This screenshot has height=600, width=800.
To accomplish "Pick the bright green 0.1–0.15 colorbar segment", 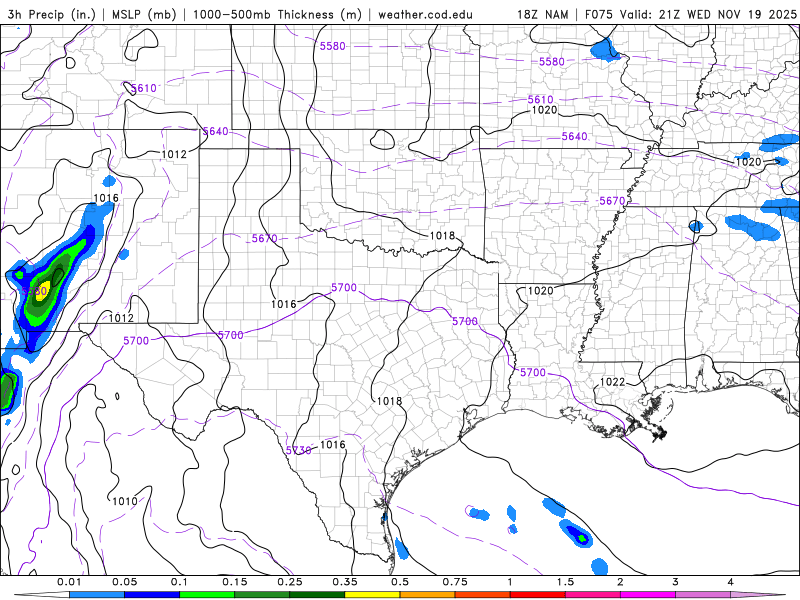I will click(207, 595).
